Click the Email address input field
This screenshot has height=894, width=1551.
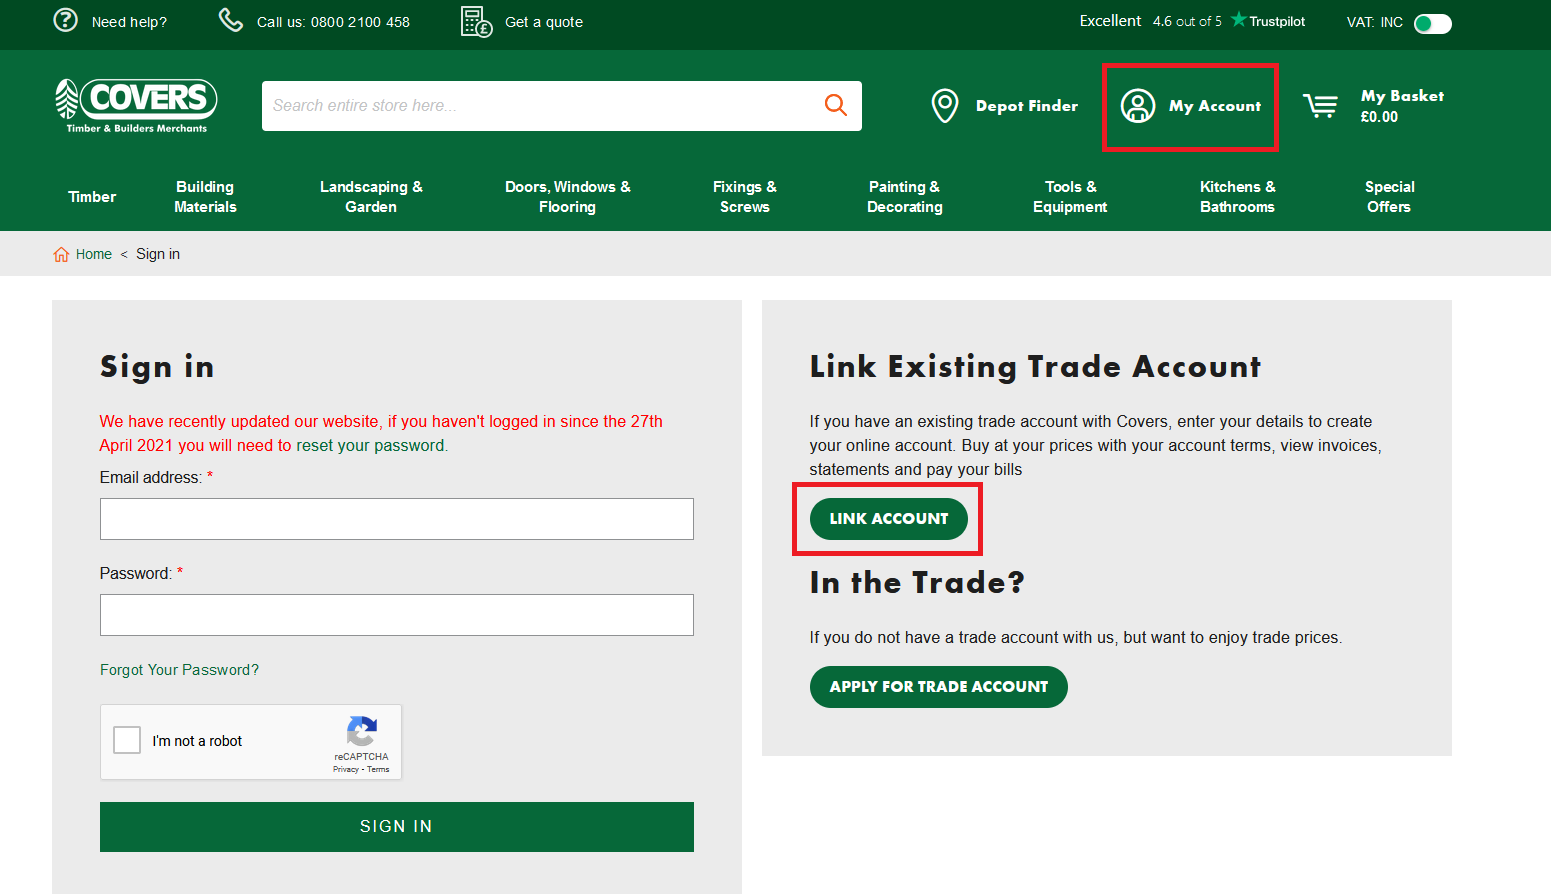tap(396, 519)
